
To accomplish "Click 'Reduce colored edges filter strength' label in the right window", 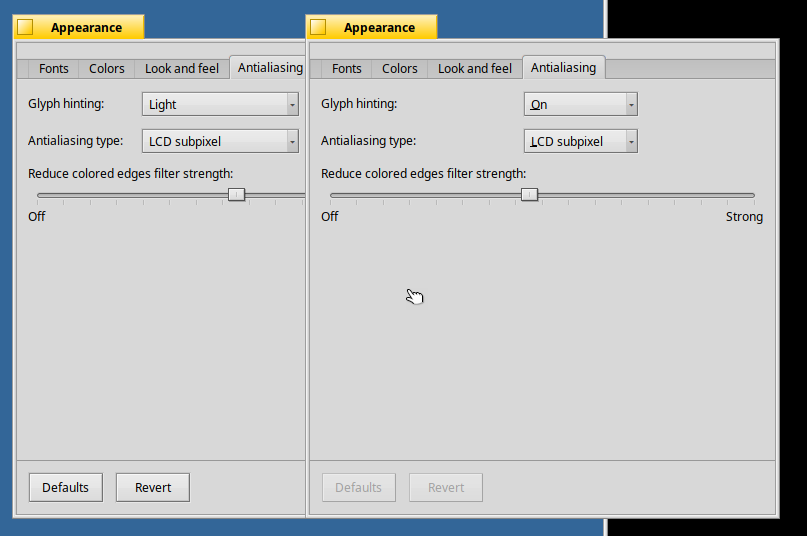I will click(423, 174).
